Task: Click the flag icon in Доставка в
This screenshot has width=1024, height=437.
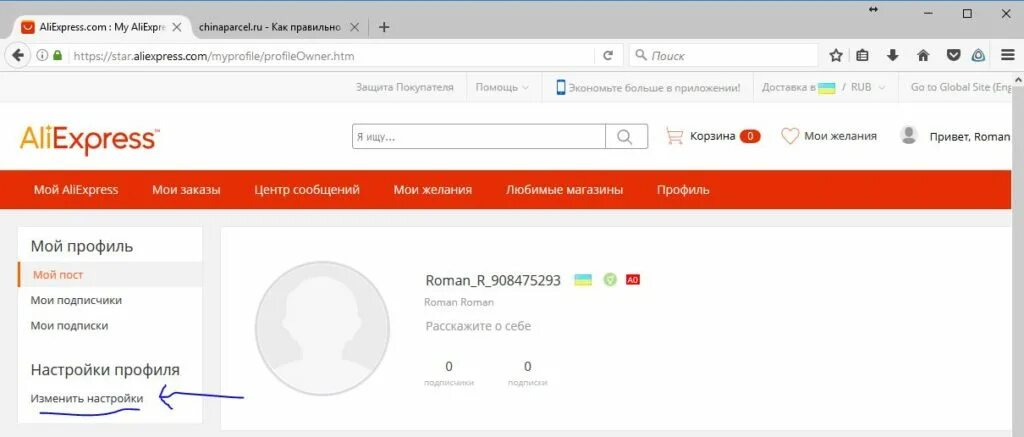Action: tap(827, 88)
